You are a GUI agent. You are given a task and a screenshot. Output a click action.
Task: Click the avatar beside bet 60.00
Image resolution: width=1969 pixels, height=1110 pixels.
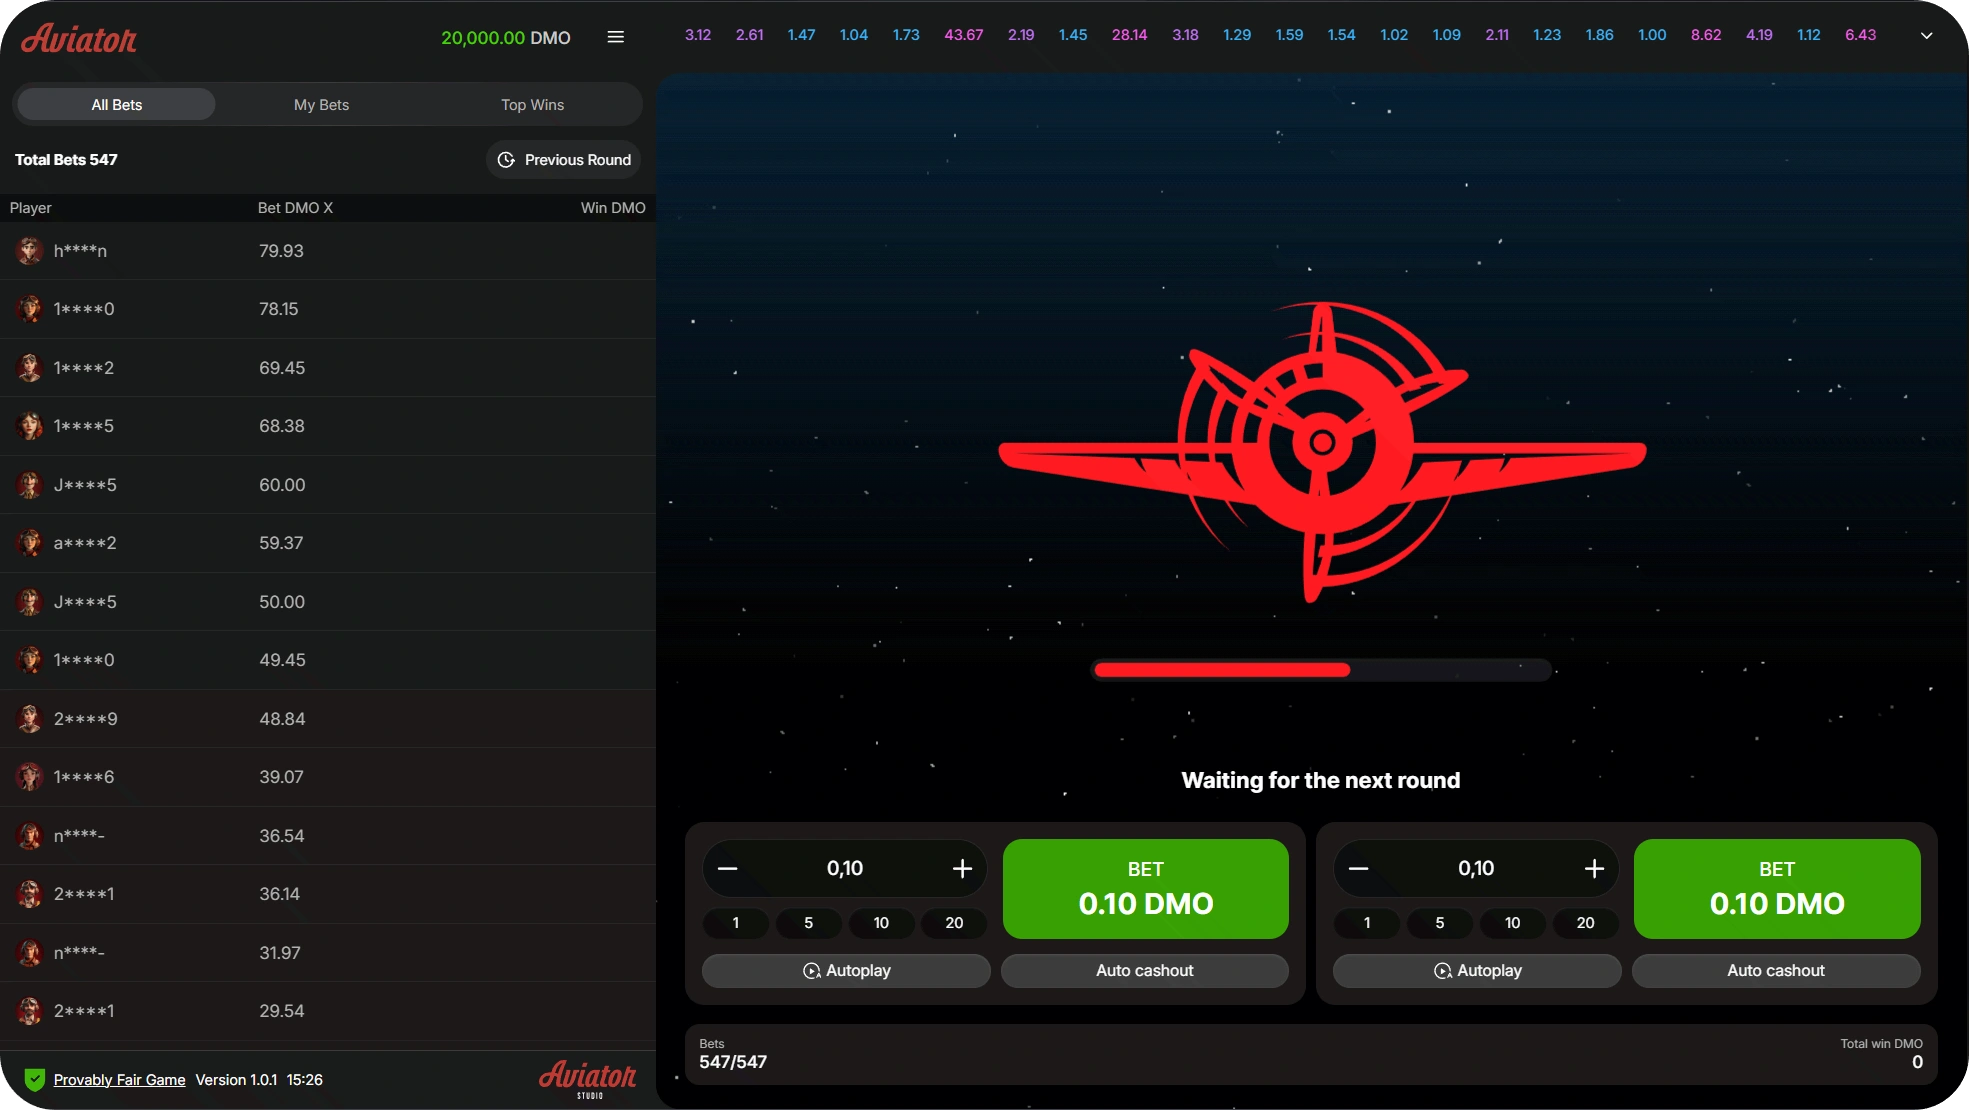30,484
